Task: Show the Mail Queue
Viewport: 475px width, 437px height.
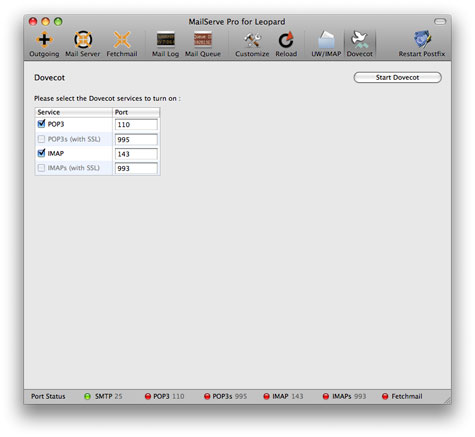Action: (x=203, y=44)
